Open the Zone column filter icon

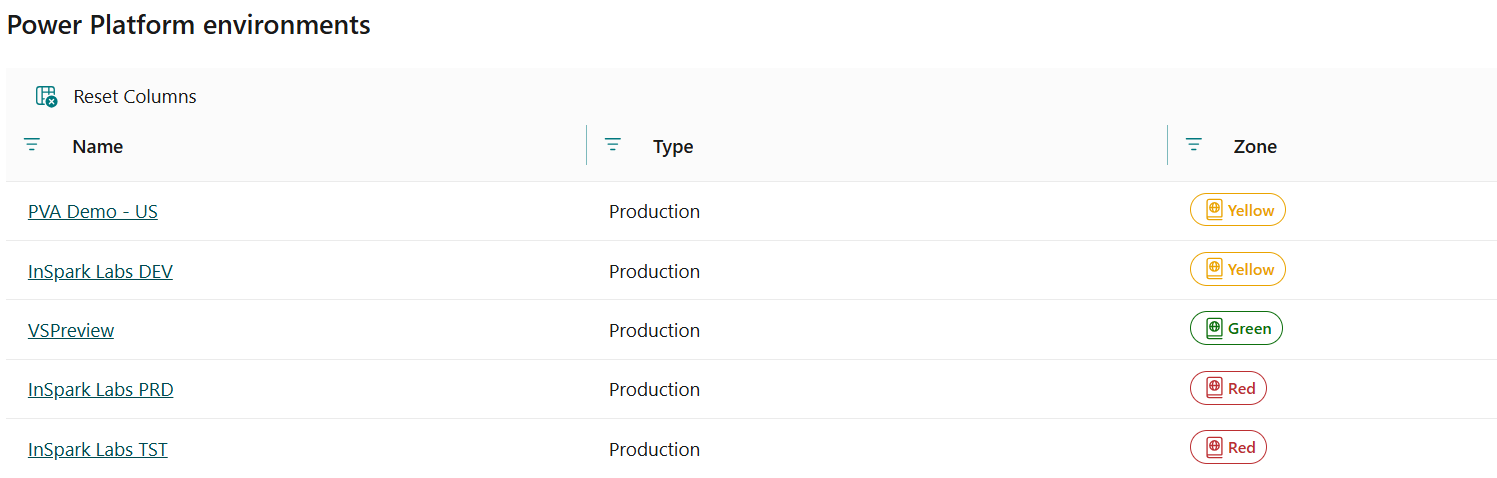[1193, 145]
